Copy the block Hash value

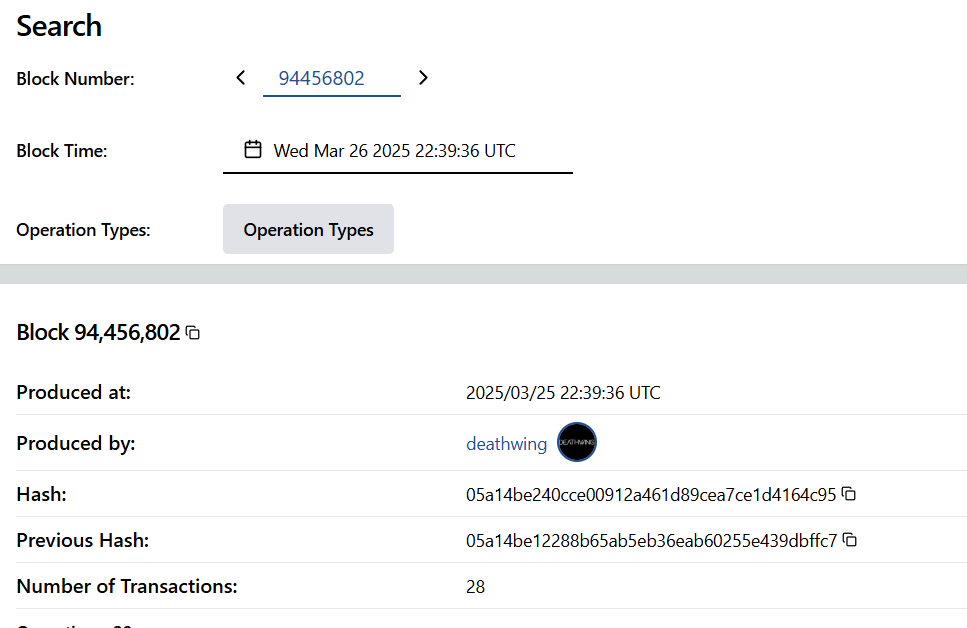pyautogui.click(x=849, y=494)
